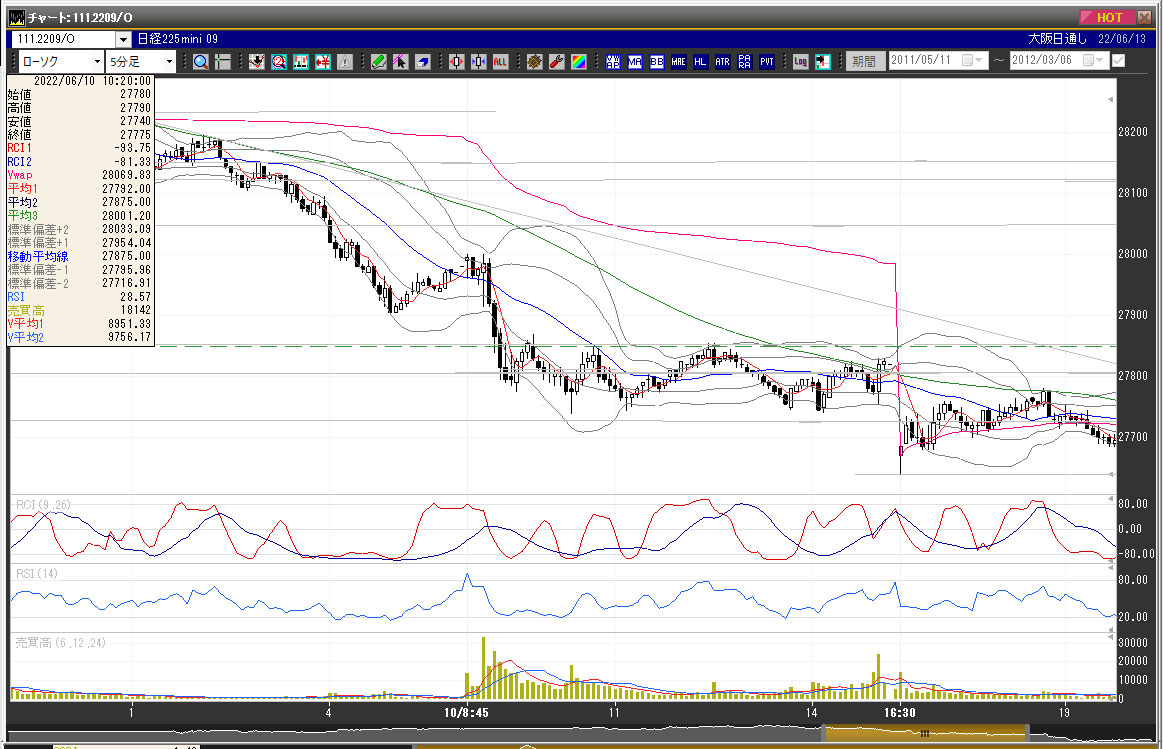Toggle the Log scale button

[x=800, y=62]
